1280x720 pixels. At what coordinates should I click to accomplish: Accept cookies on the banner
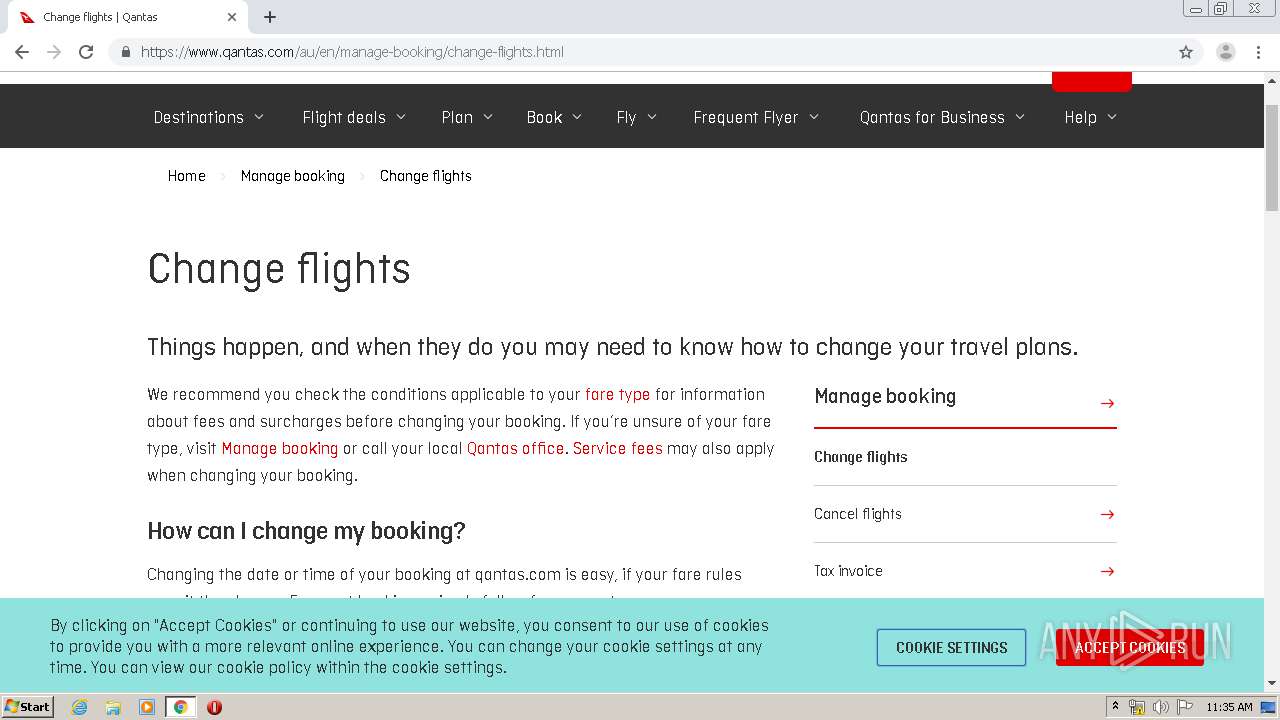1130,648
